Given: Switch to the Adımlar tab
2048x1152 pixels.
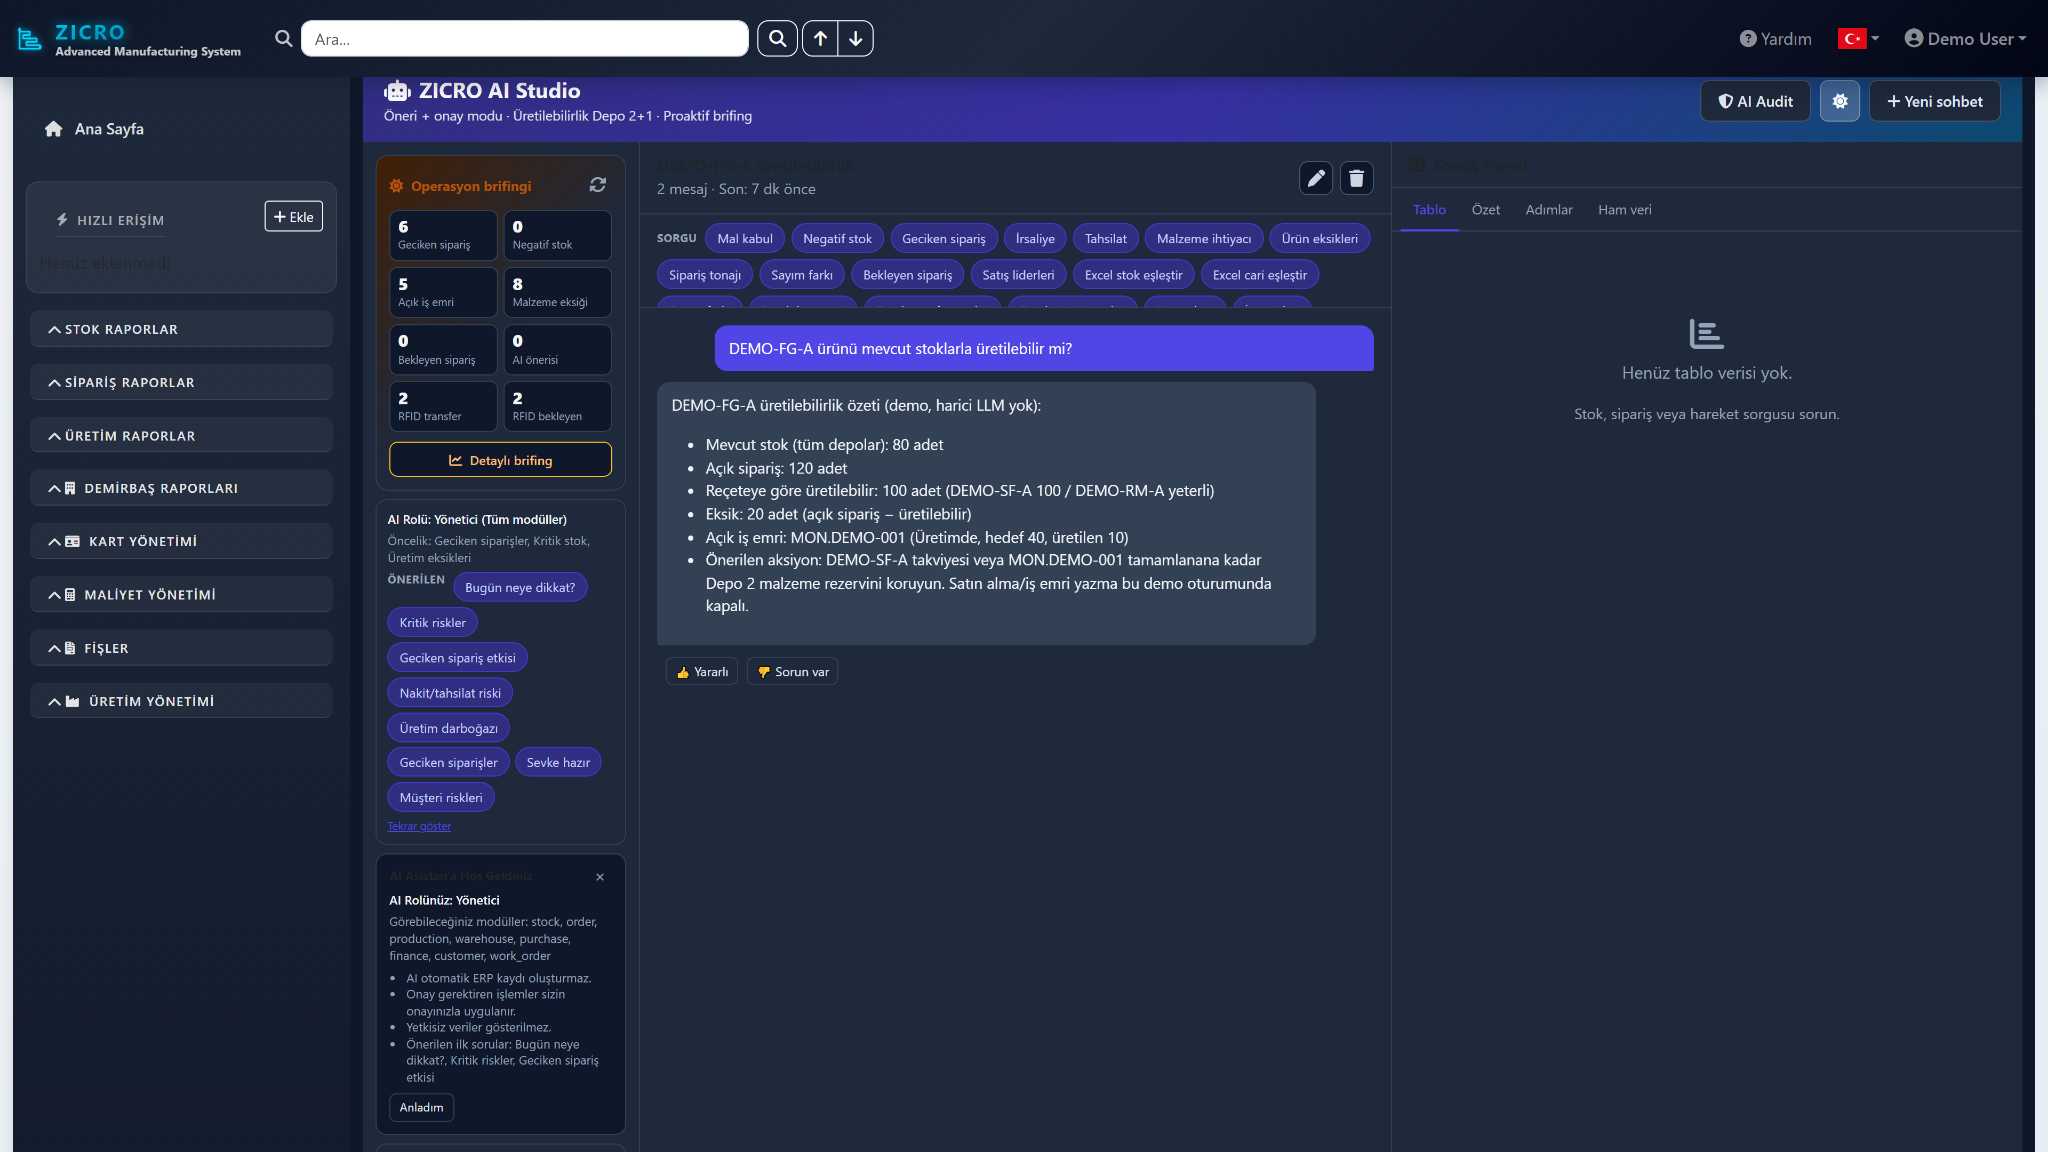Looking at the screenshot, I should coord(1549,210).
